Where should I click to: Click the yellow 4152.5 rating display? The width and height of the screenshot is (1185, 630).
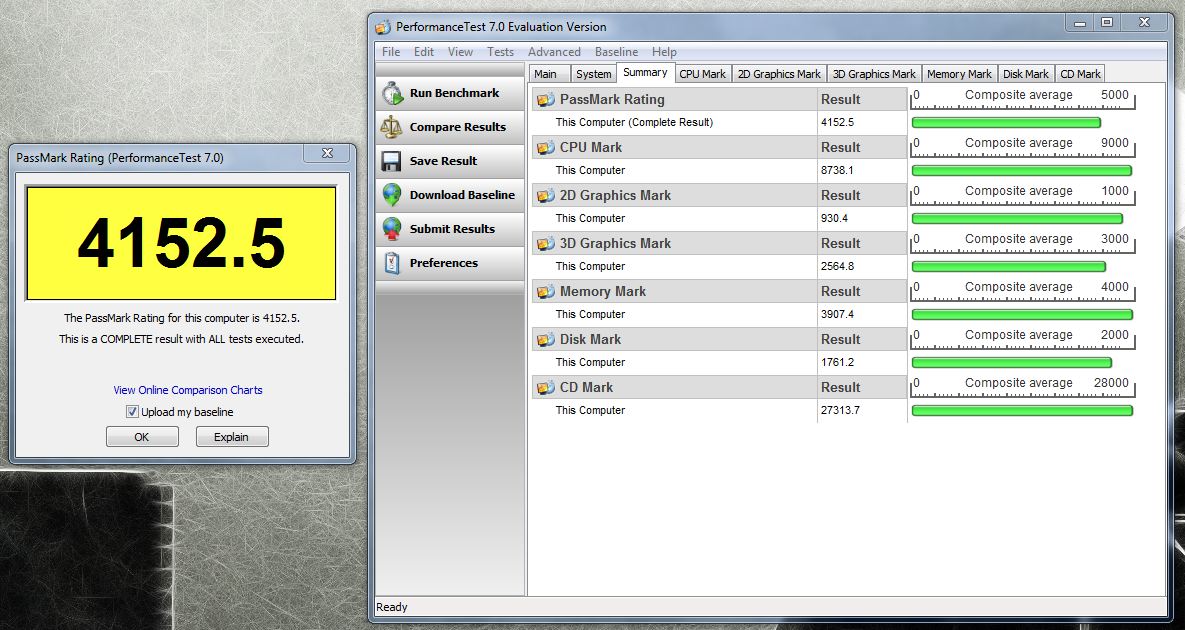(181, 243)
